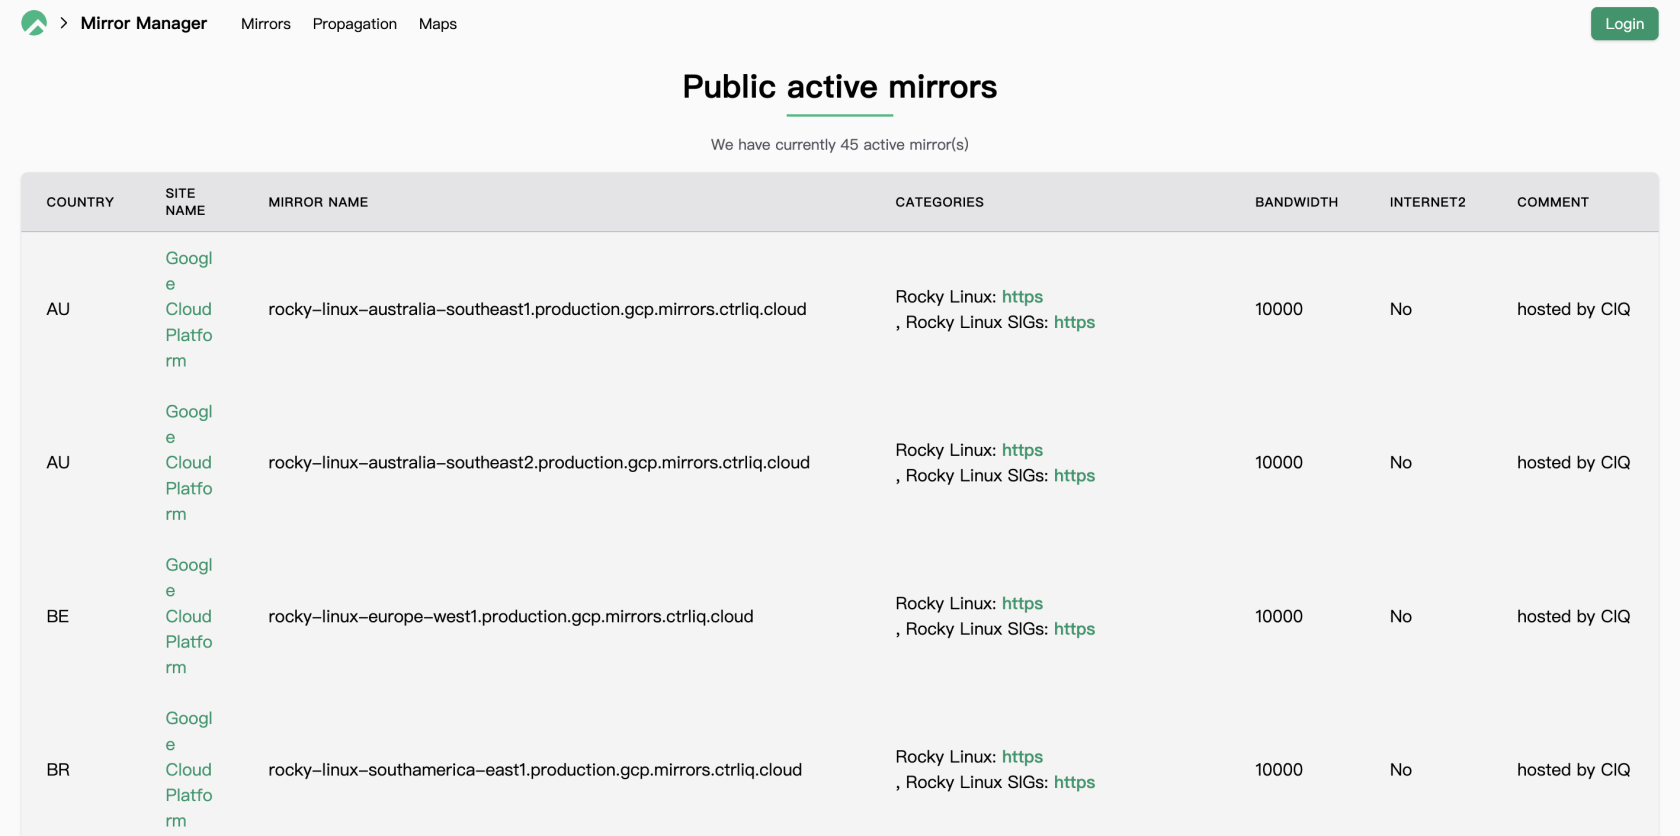Open Rocky Linux SIGs https link for australia-southeast2

click(1074, 476)
